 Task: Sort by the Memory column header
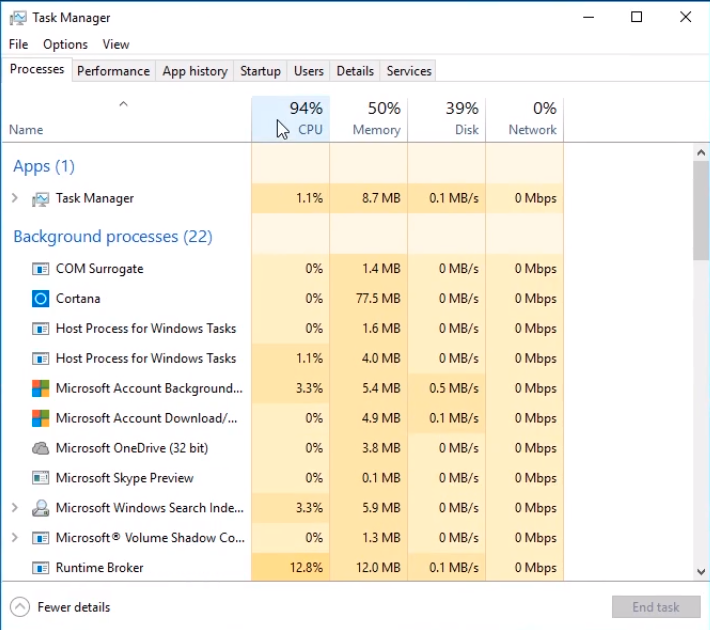[369, 120]
